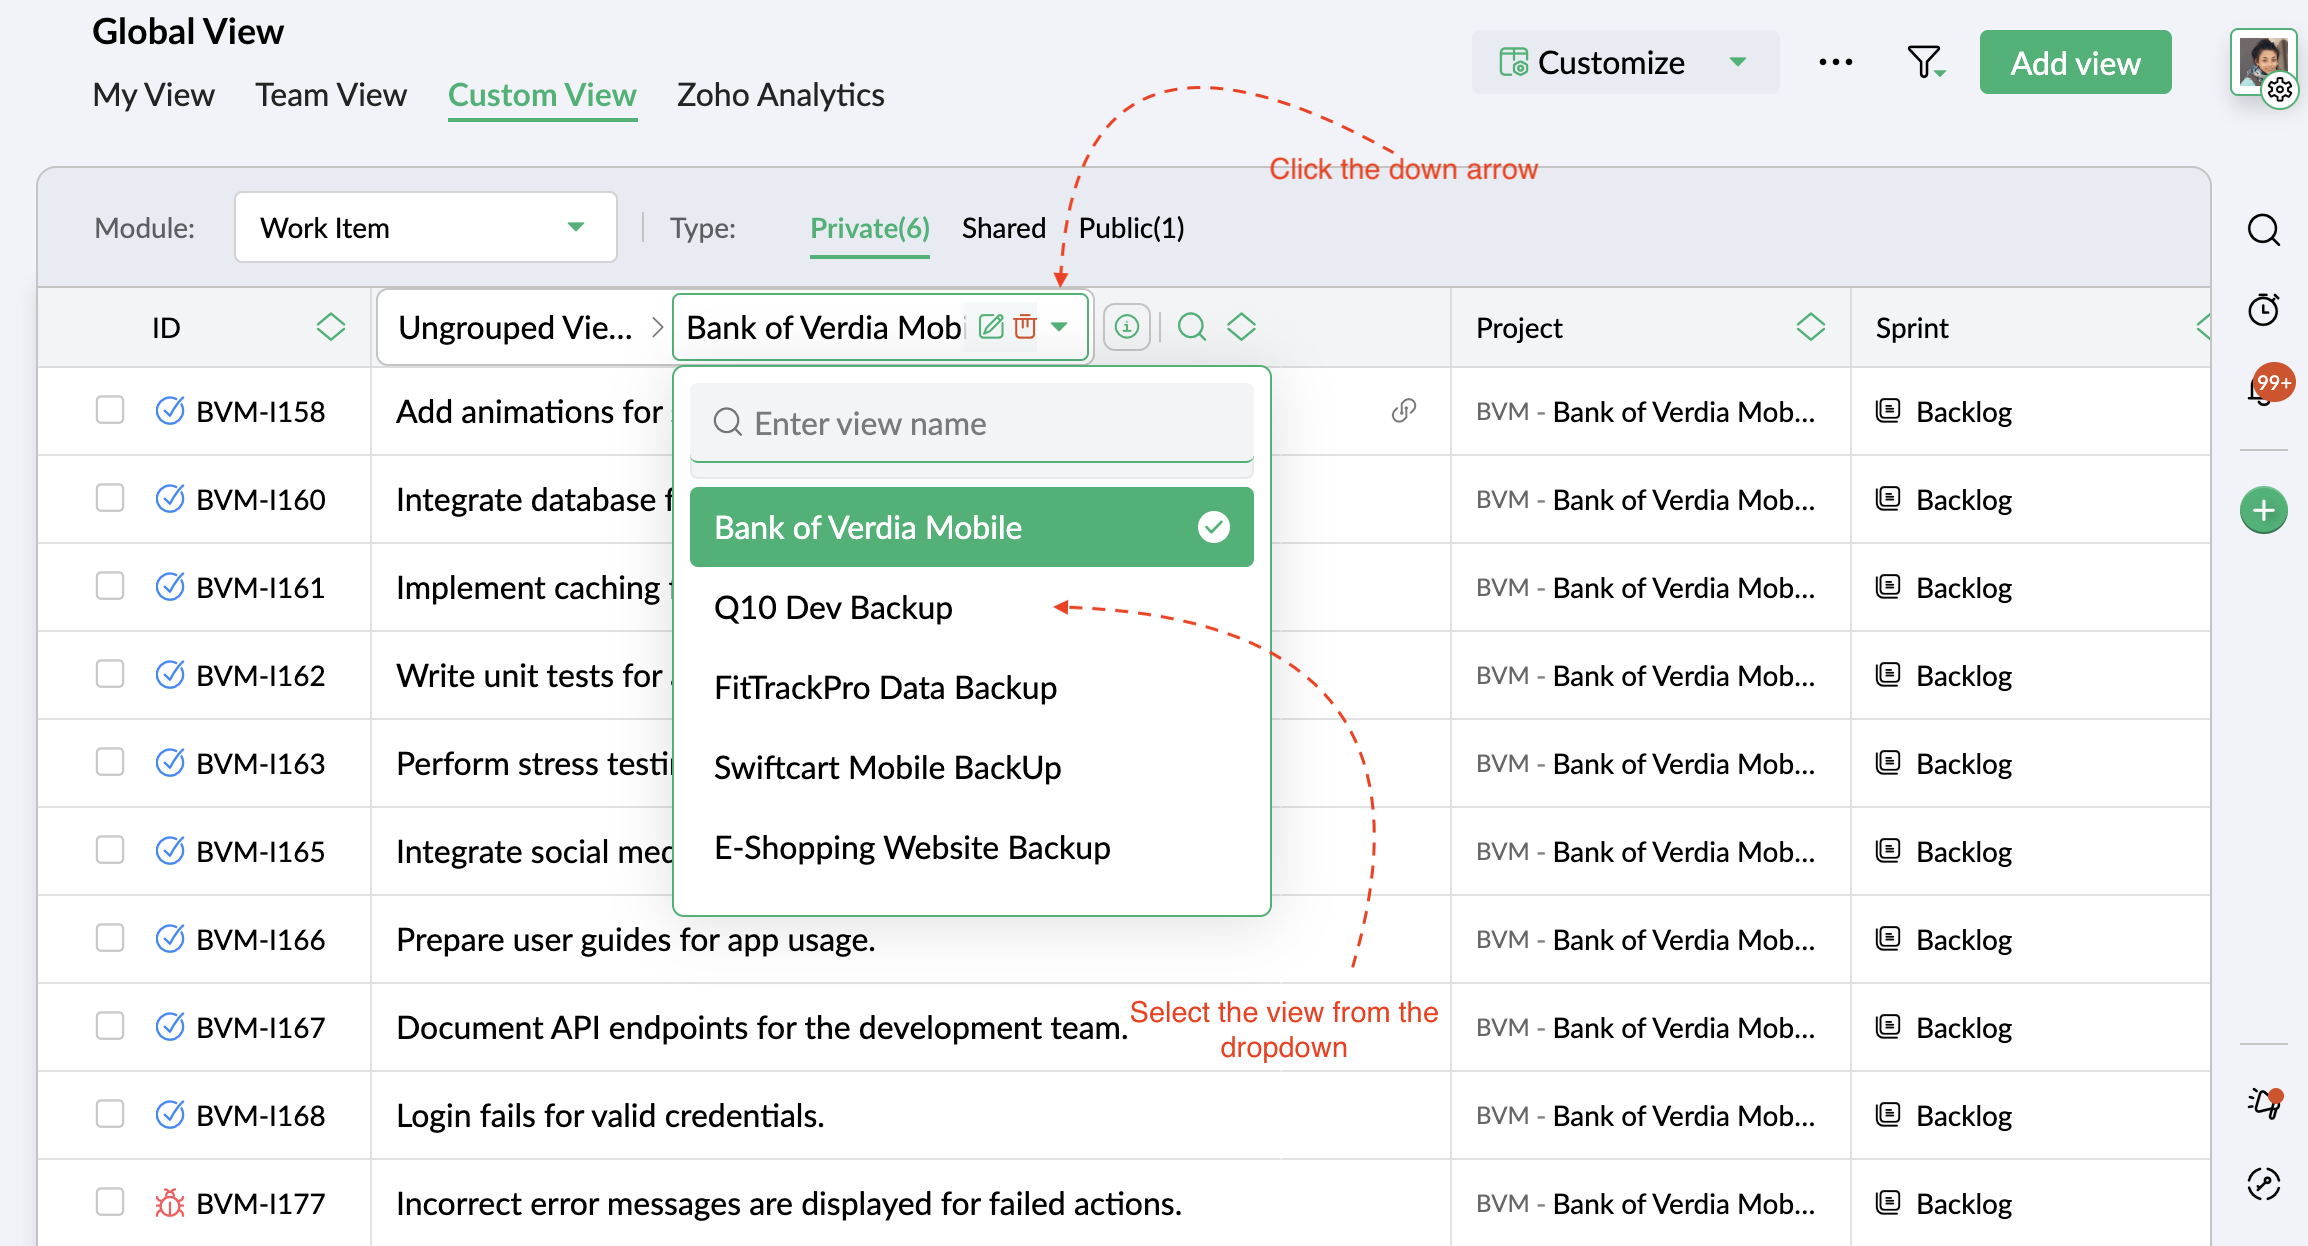Click the checkmark on selected Bank of Verdia Mobile
Viewport: 2308px width, 1246px height.
(x=1214, y=527)
